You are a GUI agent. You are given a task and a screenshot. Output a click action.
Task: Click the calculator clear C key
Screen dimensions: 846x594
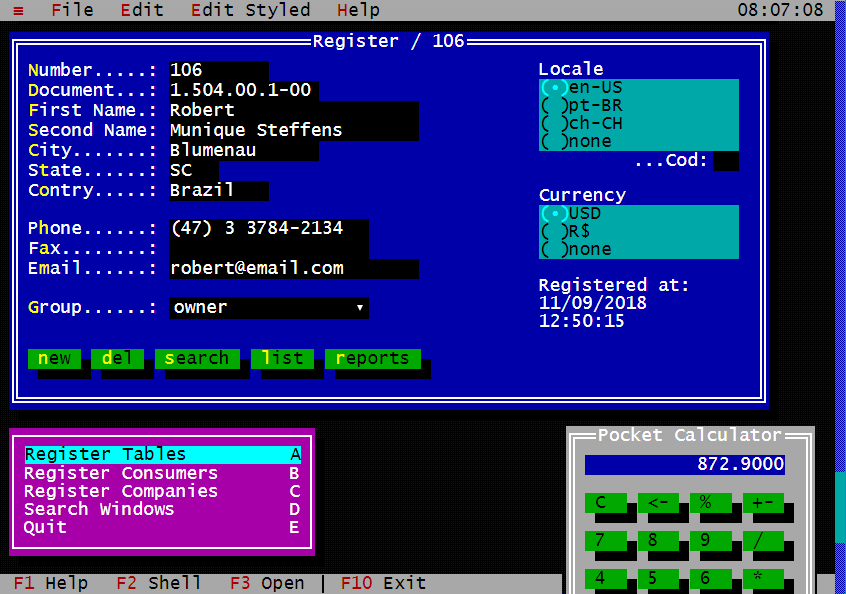[605, 503]
